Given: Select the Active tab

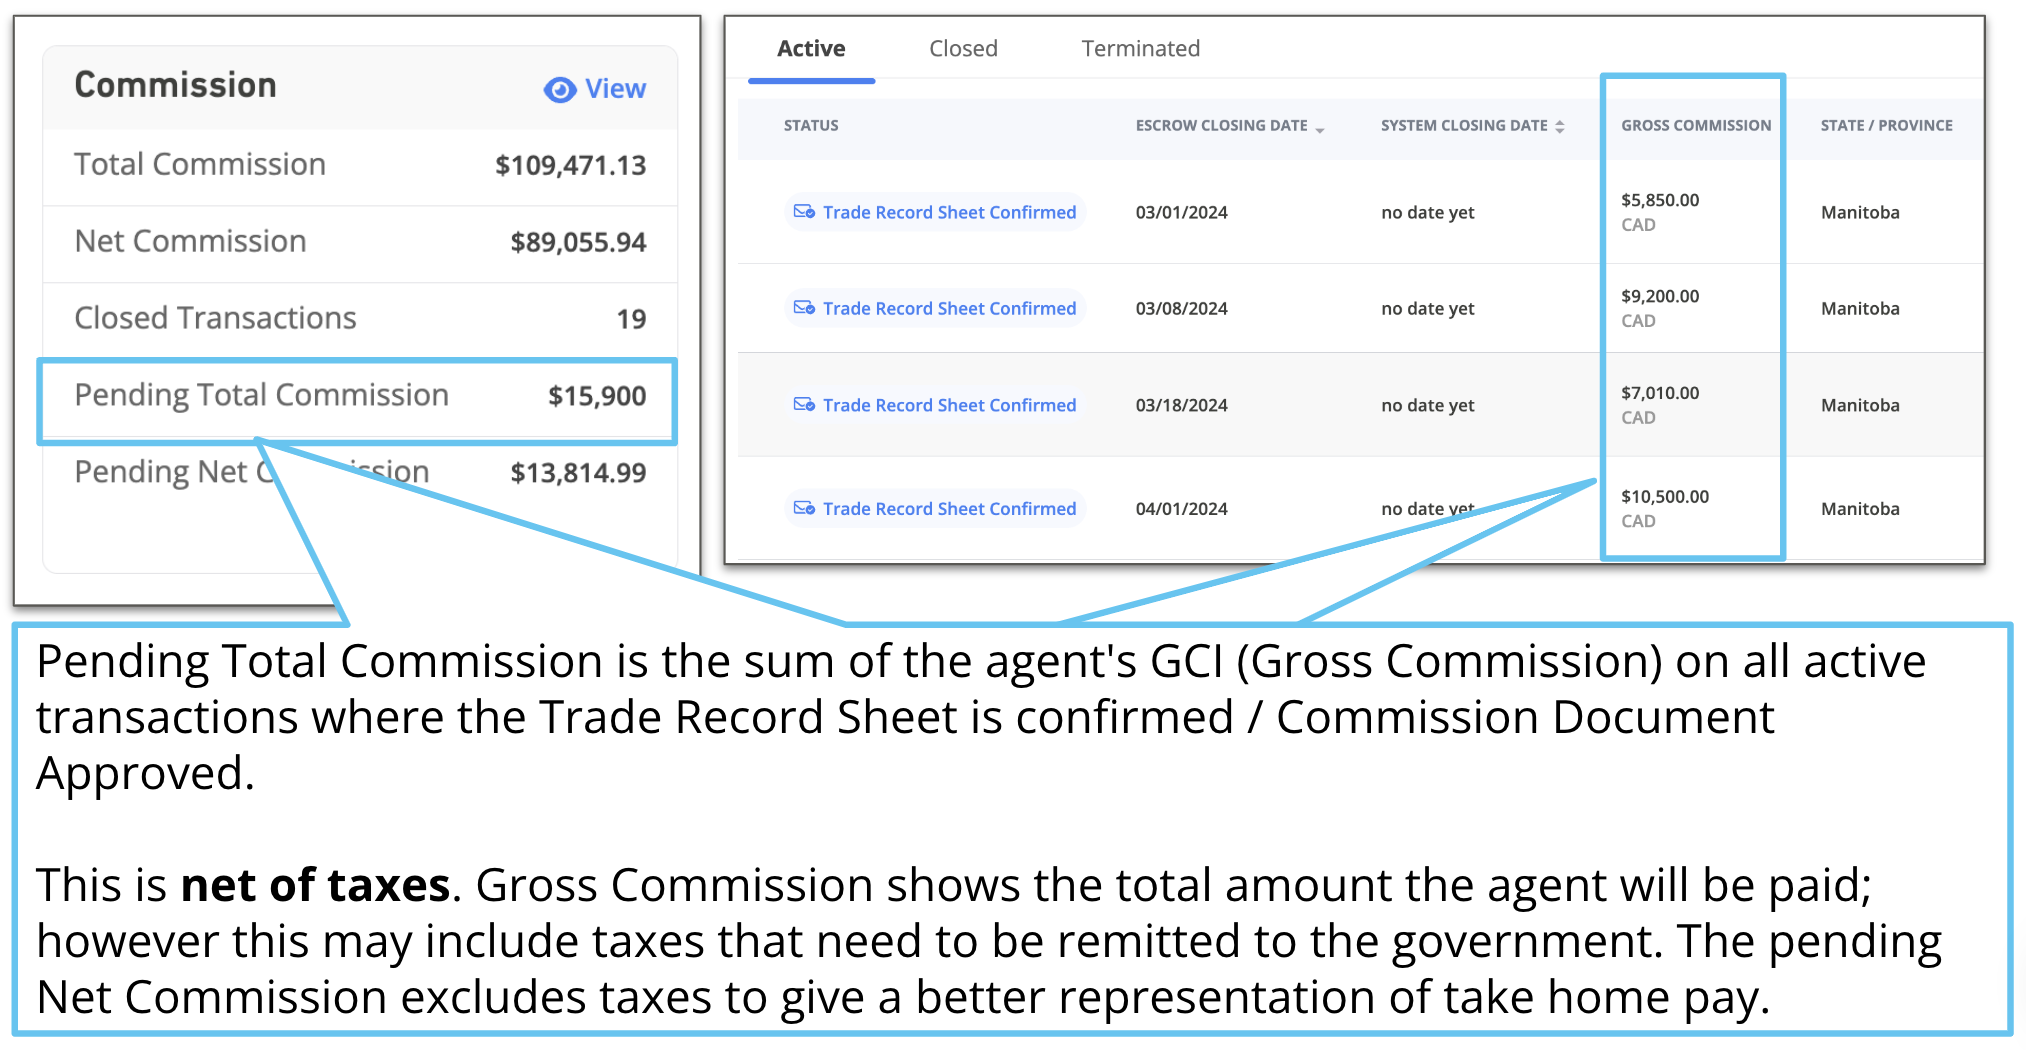Looking at the screenshot, I should tap(811, 48).
